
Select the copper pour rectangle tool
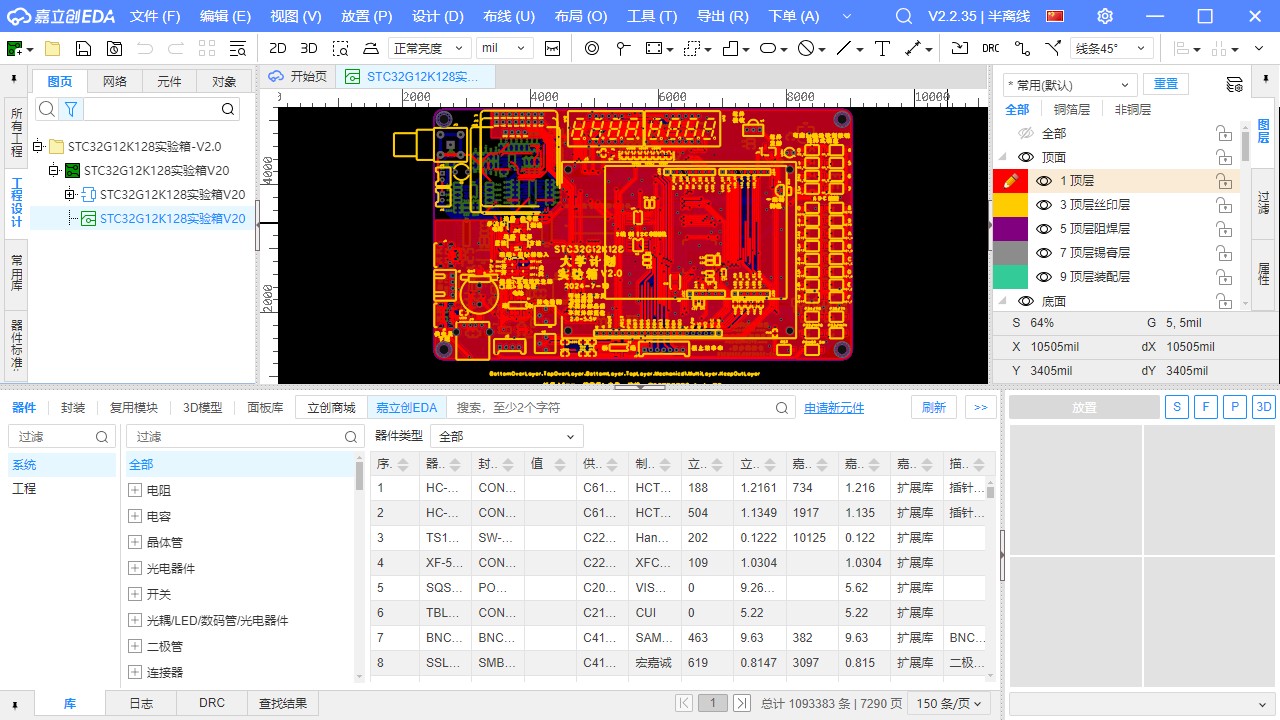[654, 48]
